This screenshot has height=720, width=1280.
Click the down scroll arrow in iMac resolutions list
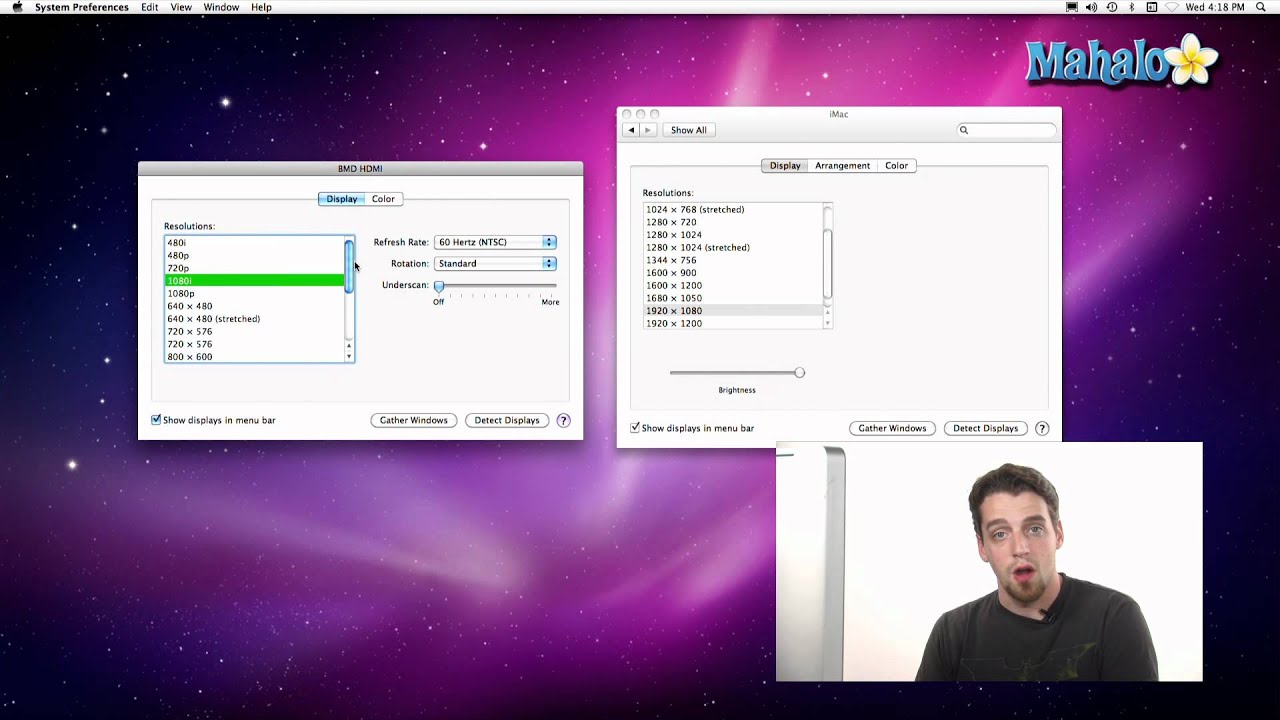point(827,323)
